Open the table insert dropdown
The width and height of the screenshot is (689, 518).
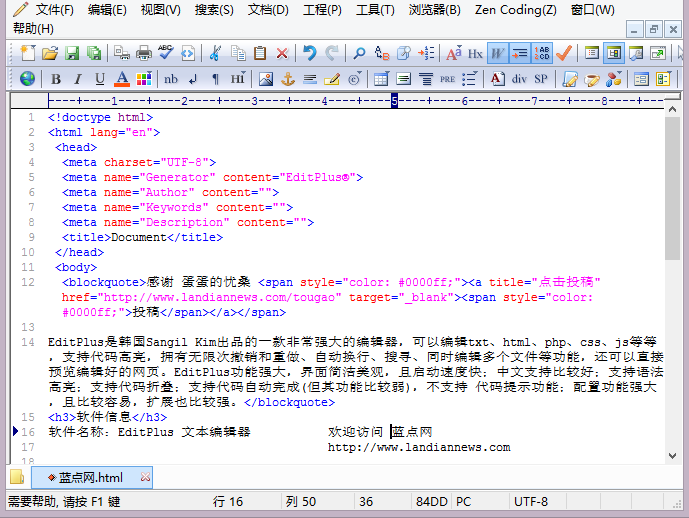tap(381, 79)
